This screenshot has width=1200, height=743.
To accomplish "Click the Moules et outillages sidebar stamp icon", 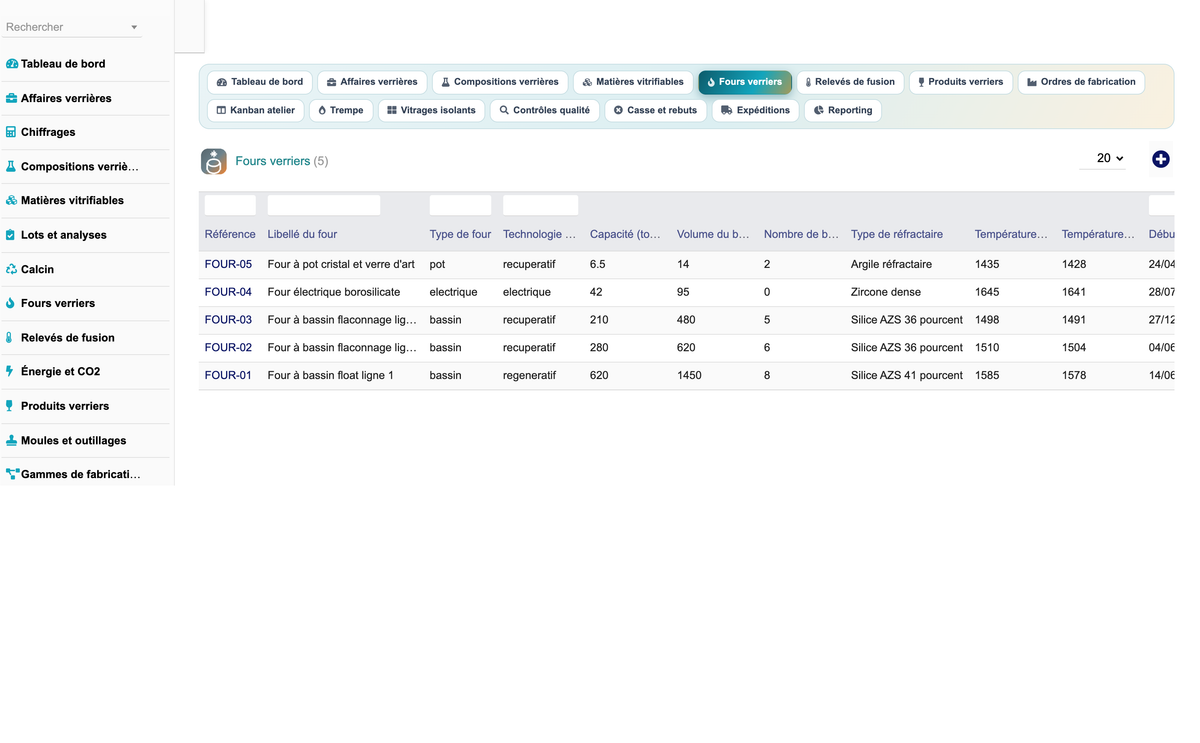I will [11, 440].
